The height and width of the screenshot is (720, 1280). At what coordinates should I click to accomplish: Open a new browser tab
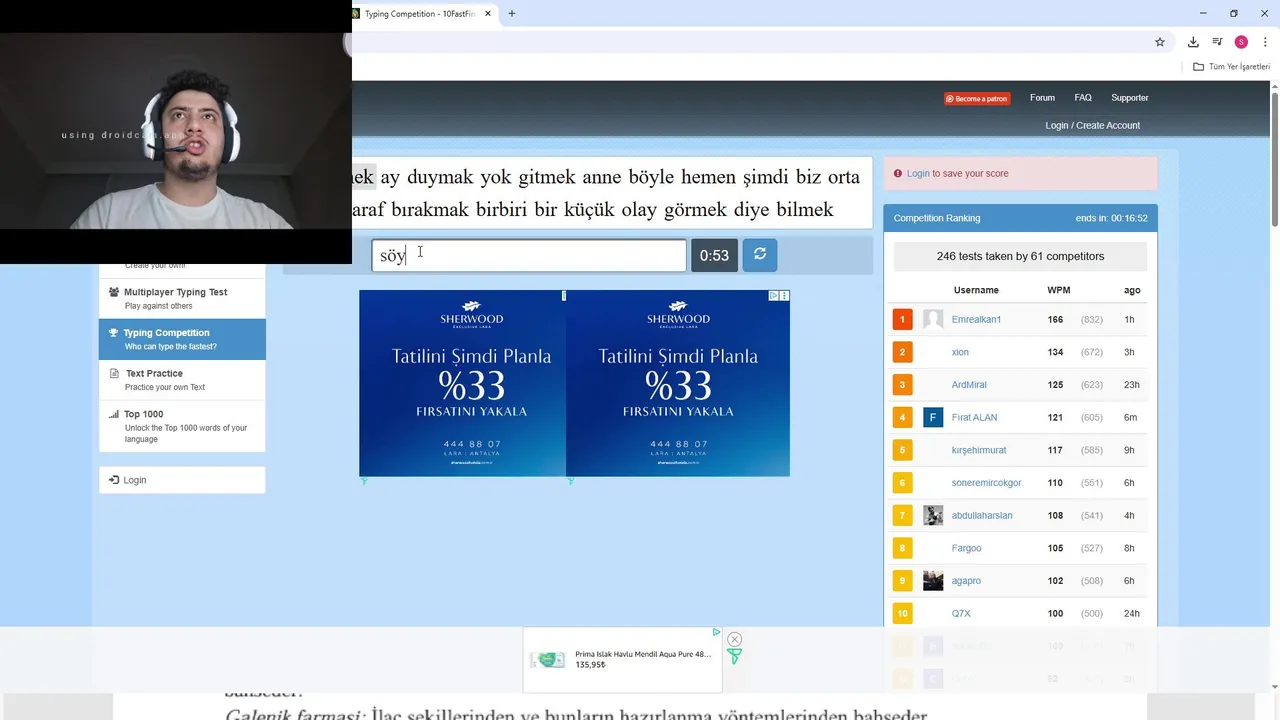[512, 14]
